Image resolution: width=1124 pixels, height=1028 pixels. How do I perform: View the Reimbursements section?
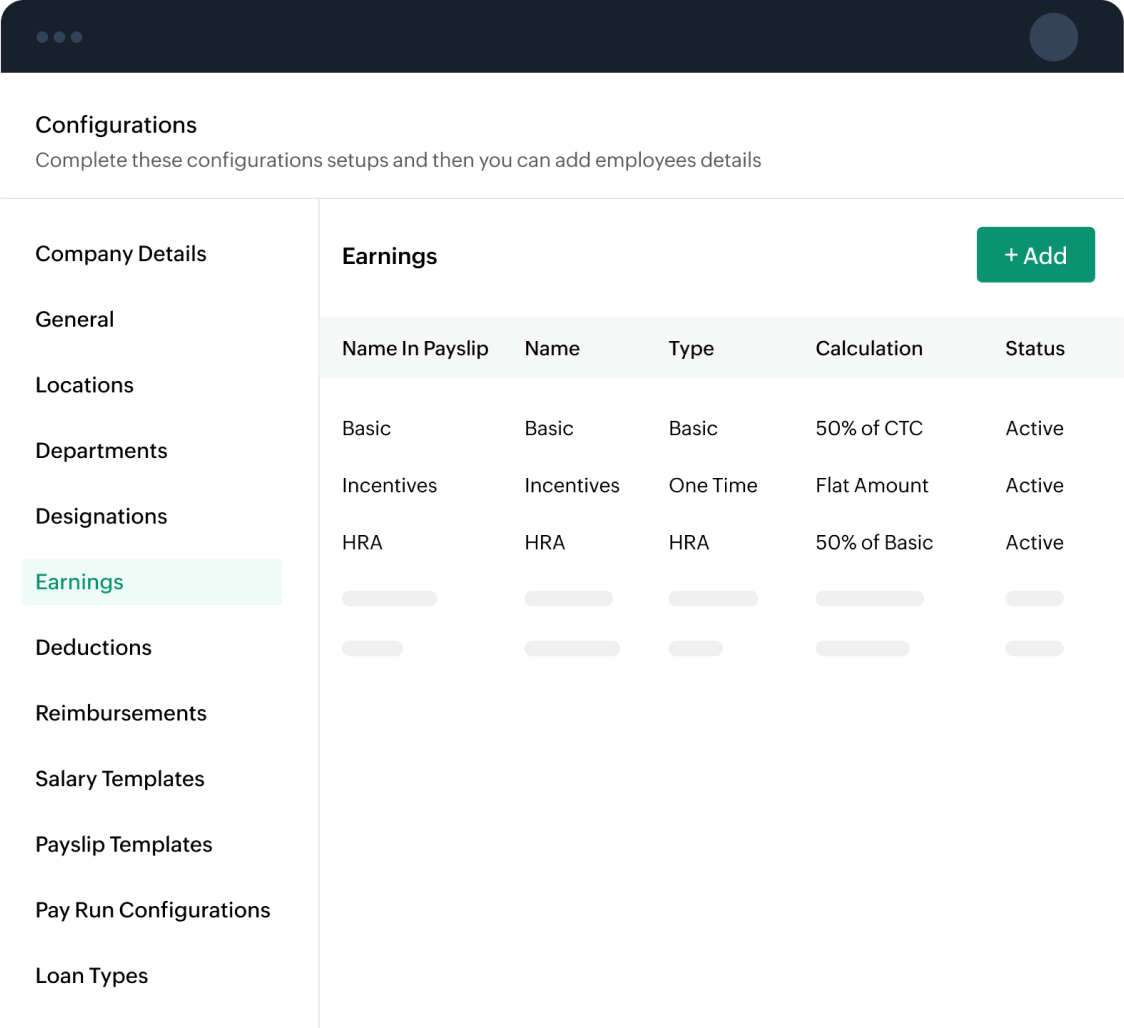pyautogui.click(x=120, y=713)
